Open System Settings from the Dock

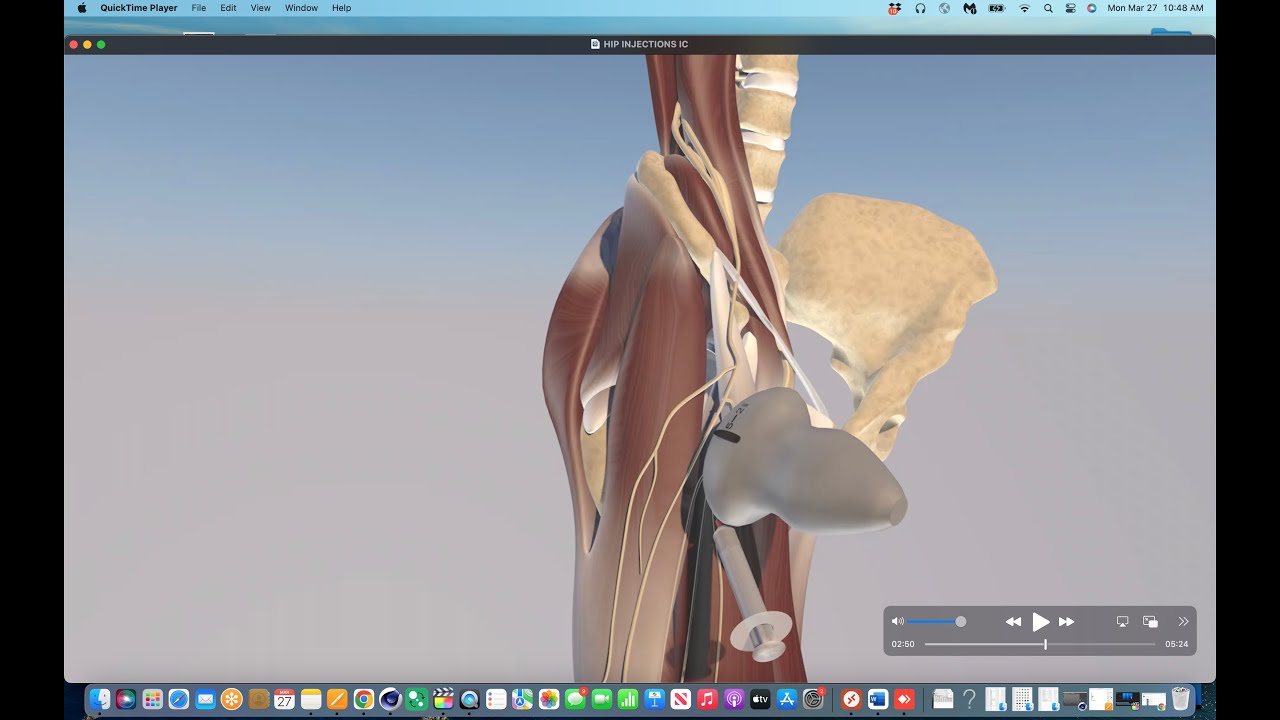click(814, 699)
